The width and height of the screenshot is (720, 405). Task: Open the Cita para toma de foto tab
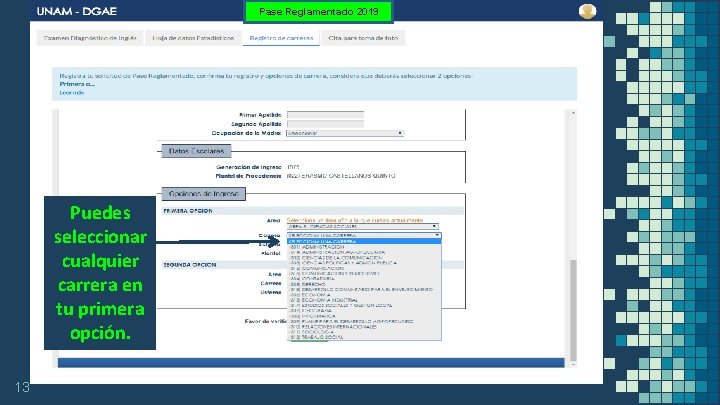pyautogui.click(x=363, y=38)
